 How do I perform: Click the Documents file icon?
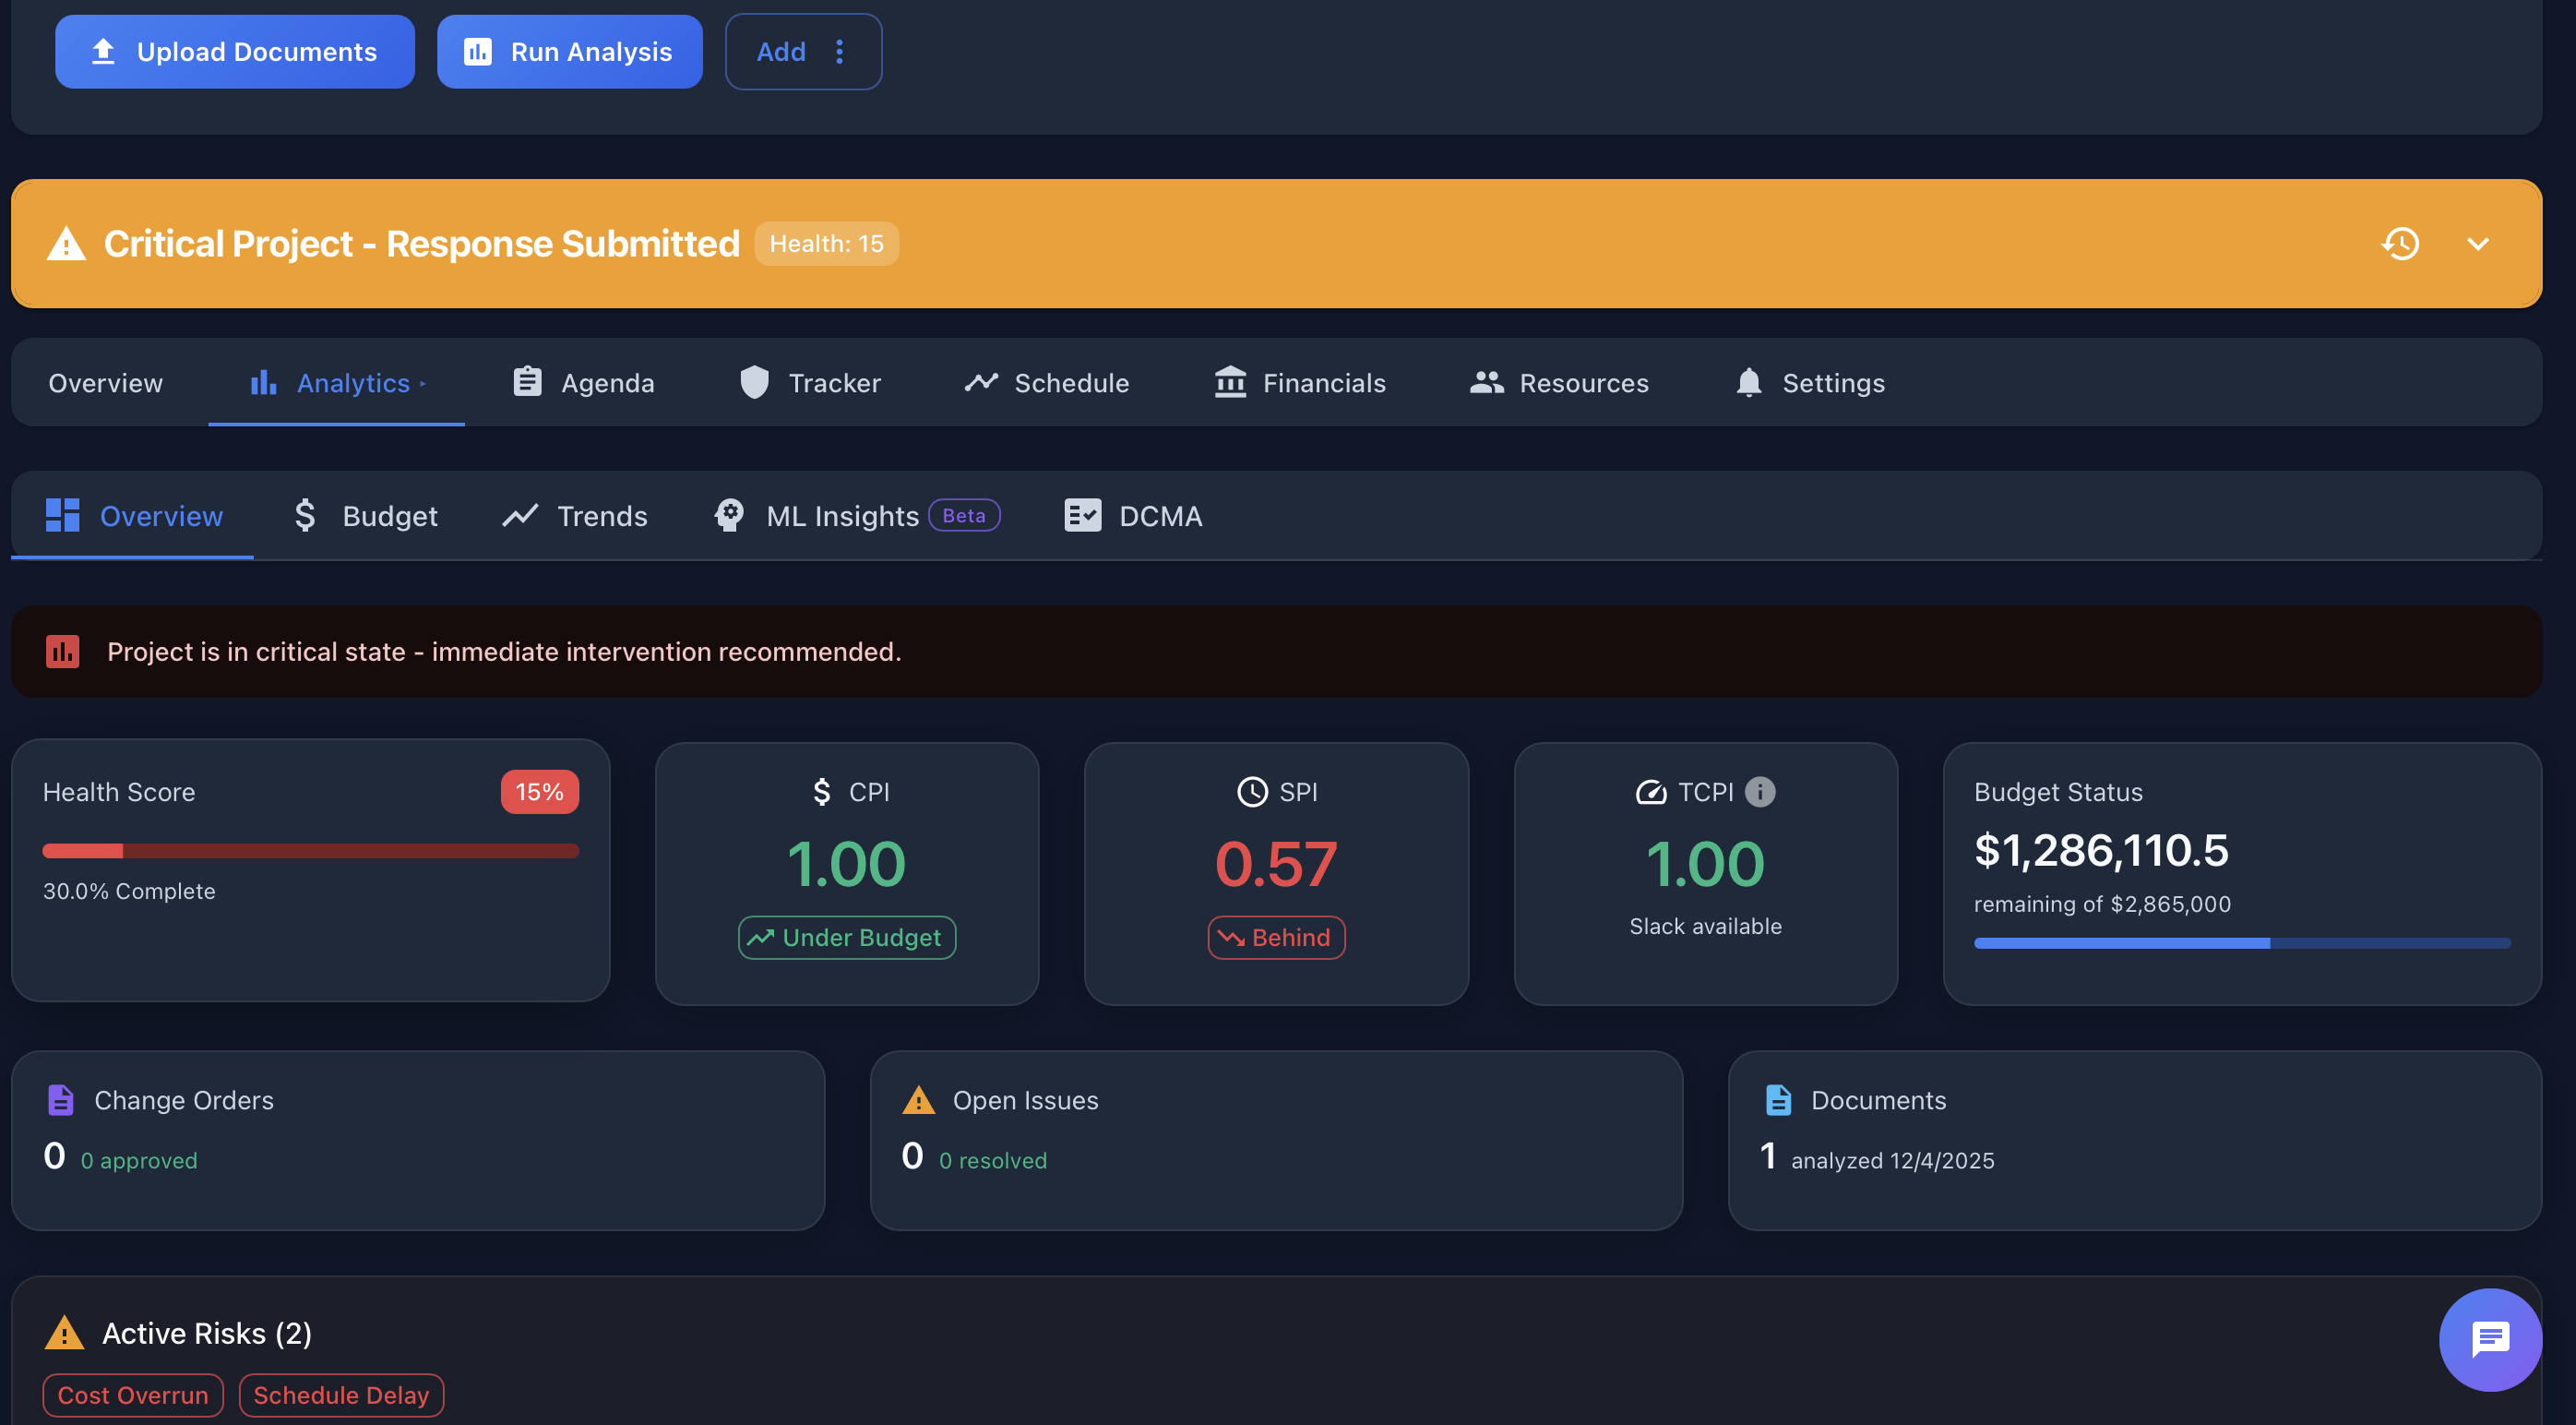(1777, 1099)
